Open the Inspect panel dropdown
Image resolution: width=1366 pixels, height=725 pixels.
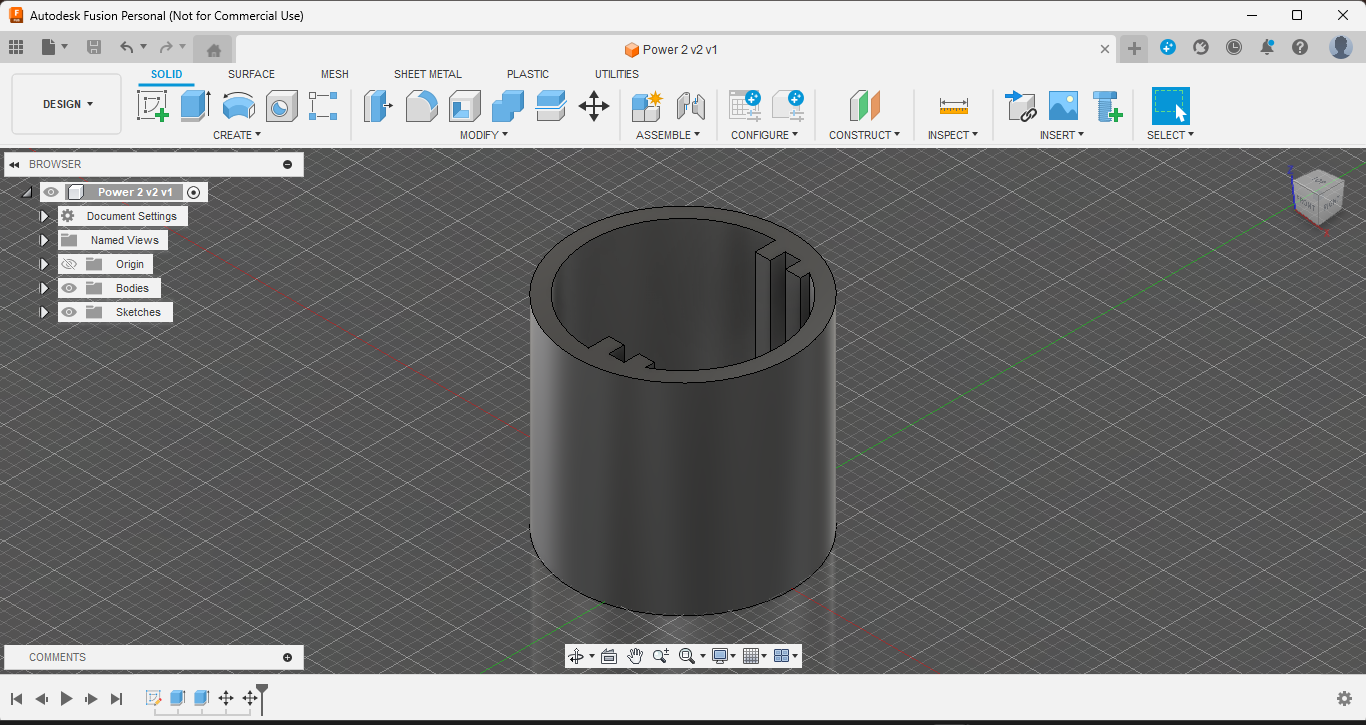(953, 135)
